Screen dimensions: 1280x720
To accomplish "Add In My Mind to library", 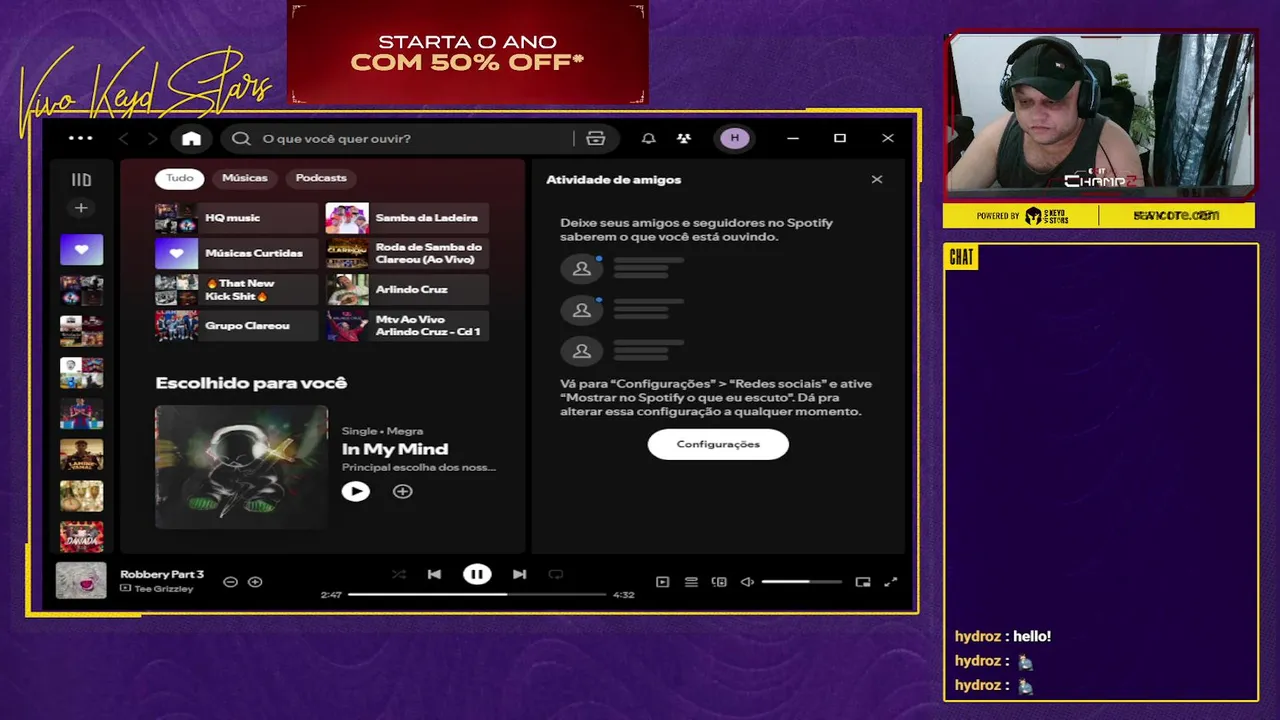I will (402, 491).
